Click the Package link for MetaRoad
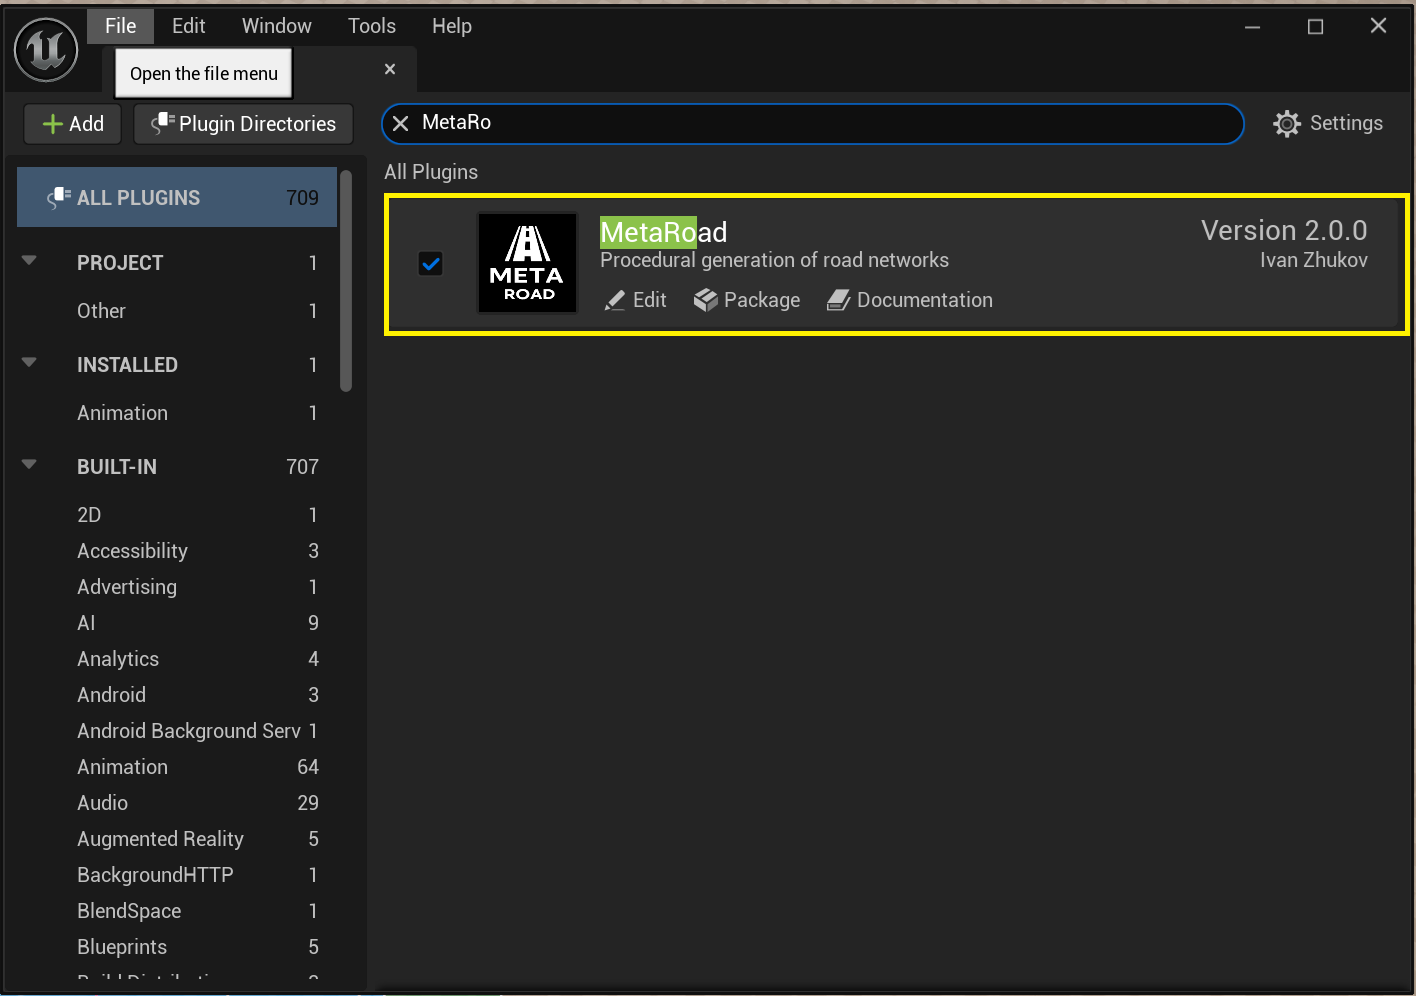 click(747, 301)
